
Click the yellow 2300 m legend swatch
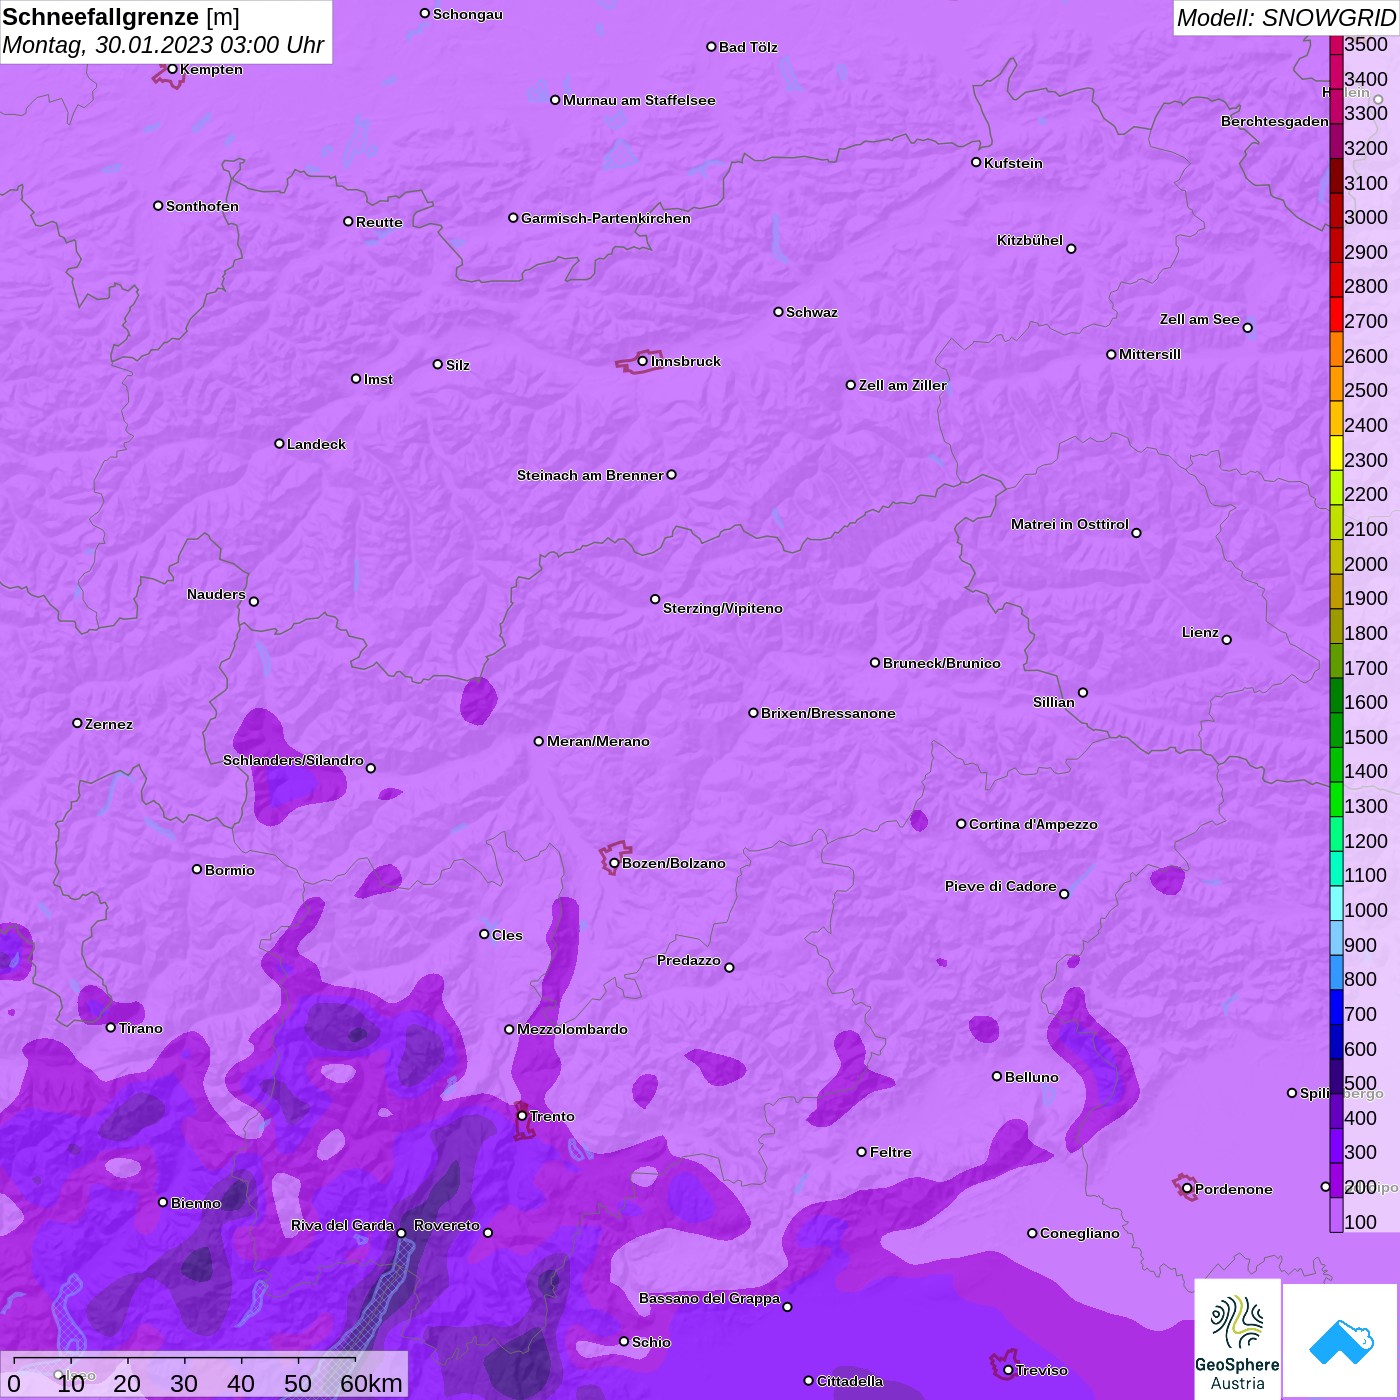pos(1336,452)
